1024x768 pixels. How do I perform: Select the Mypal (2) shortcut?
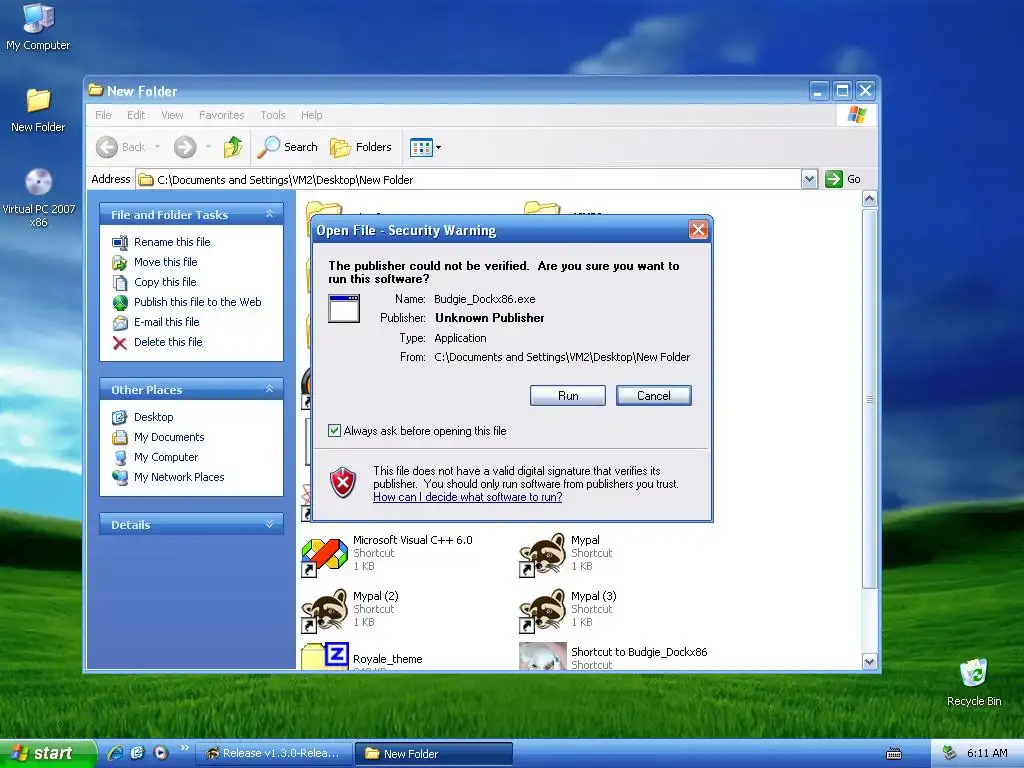[350, 610]
